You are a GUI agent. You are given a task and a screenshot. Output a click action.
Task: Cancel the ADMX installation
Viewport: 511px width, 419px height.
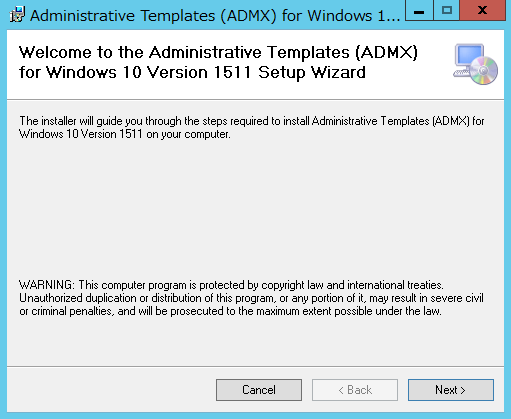click(259, 390)
